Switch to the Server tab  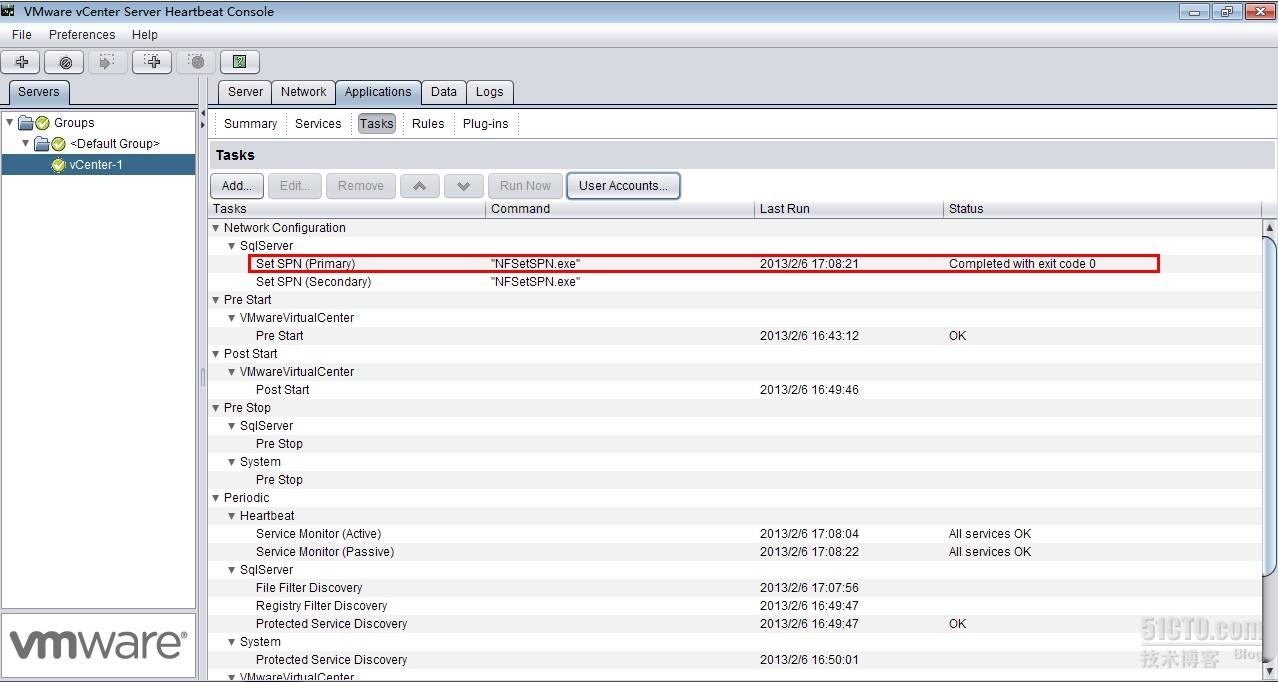point(245,92)
